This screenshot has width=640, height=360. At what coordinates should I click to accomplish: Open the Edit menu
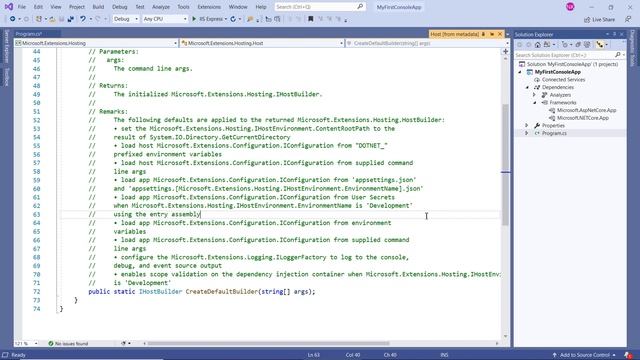click(38, 7)
